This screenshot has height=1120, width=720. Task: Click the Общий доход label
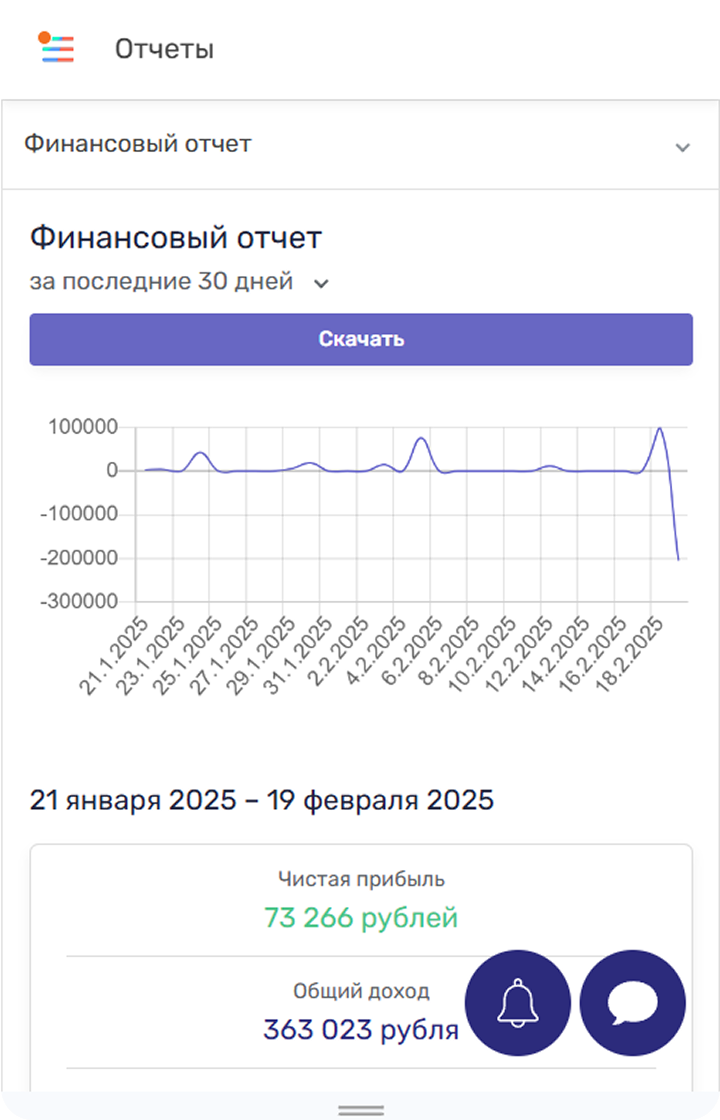(x=361, y=992)
